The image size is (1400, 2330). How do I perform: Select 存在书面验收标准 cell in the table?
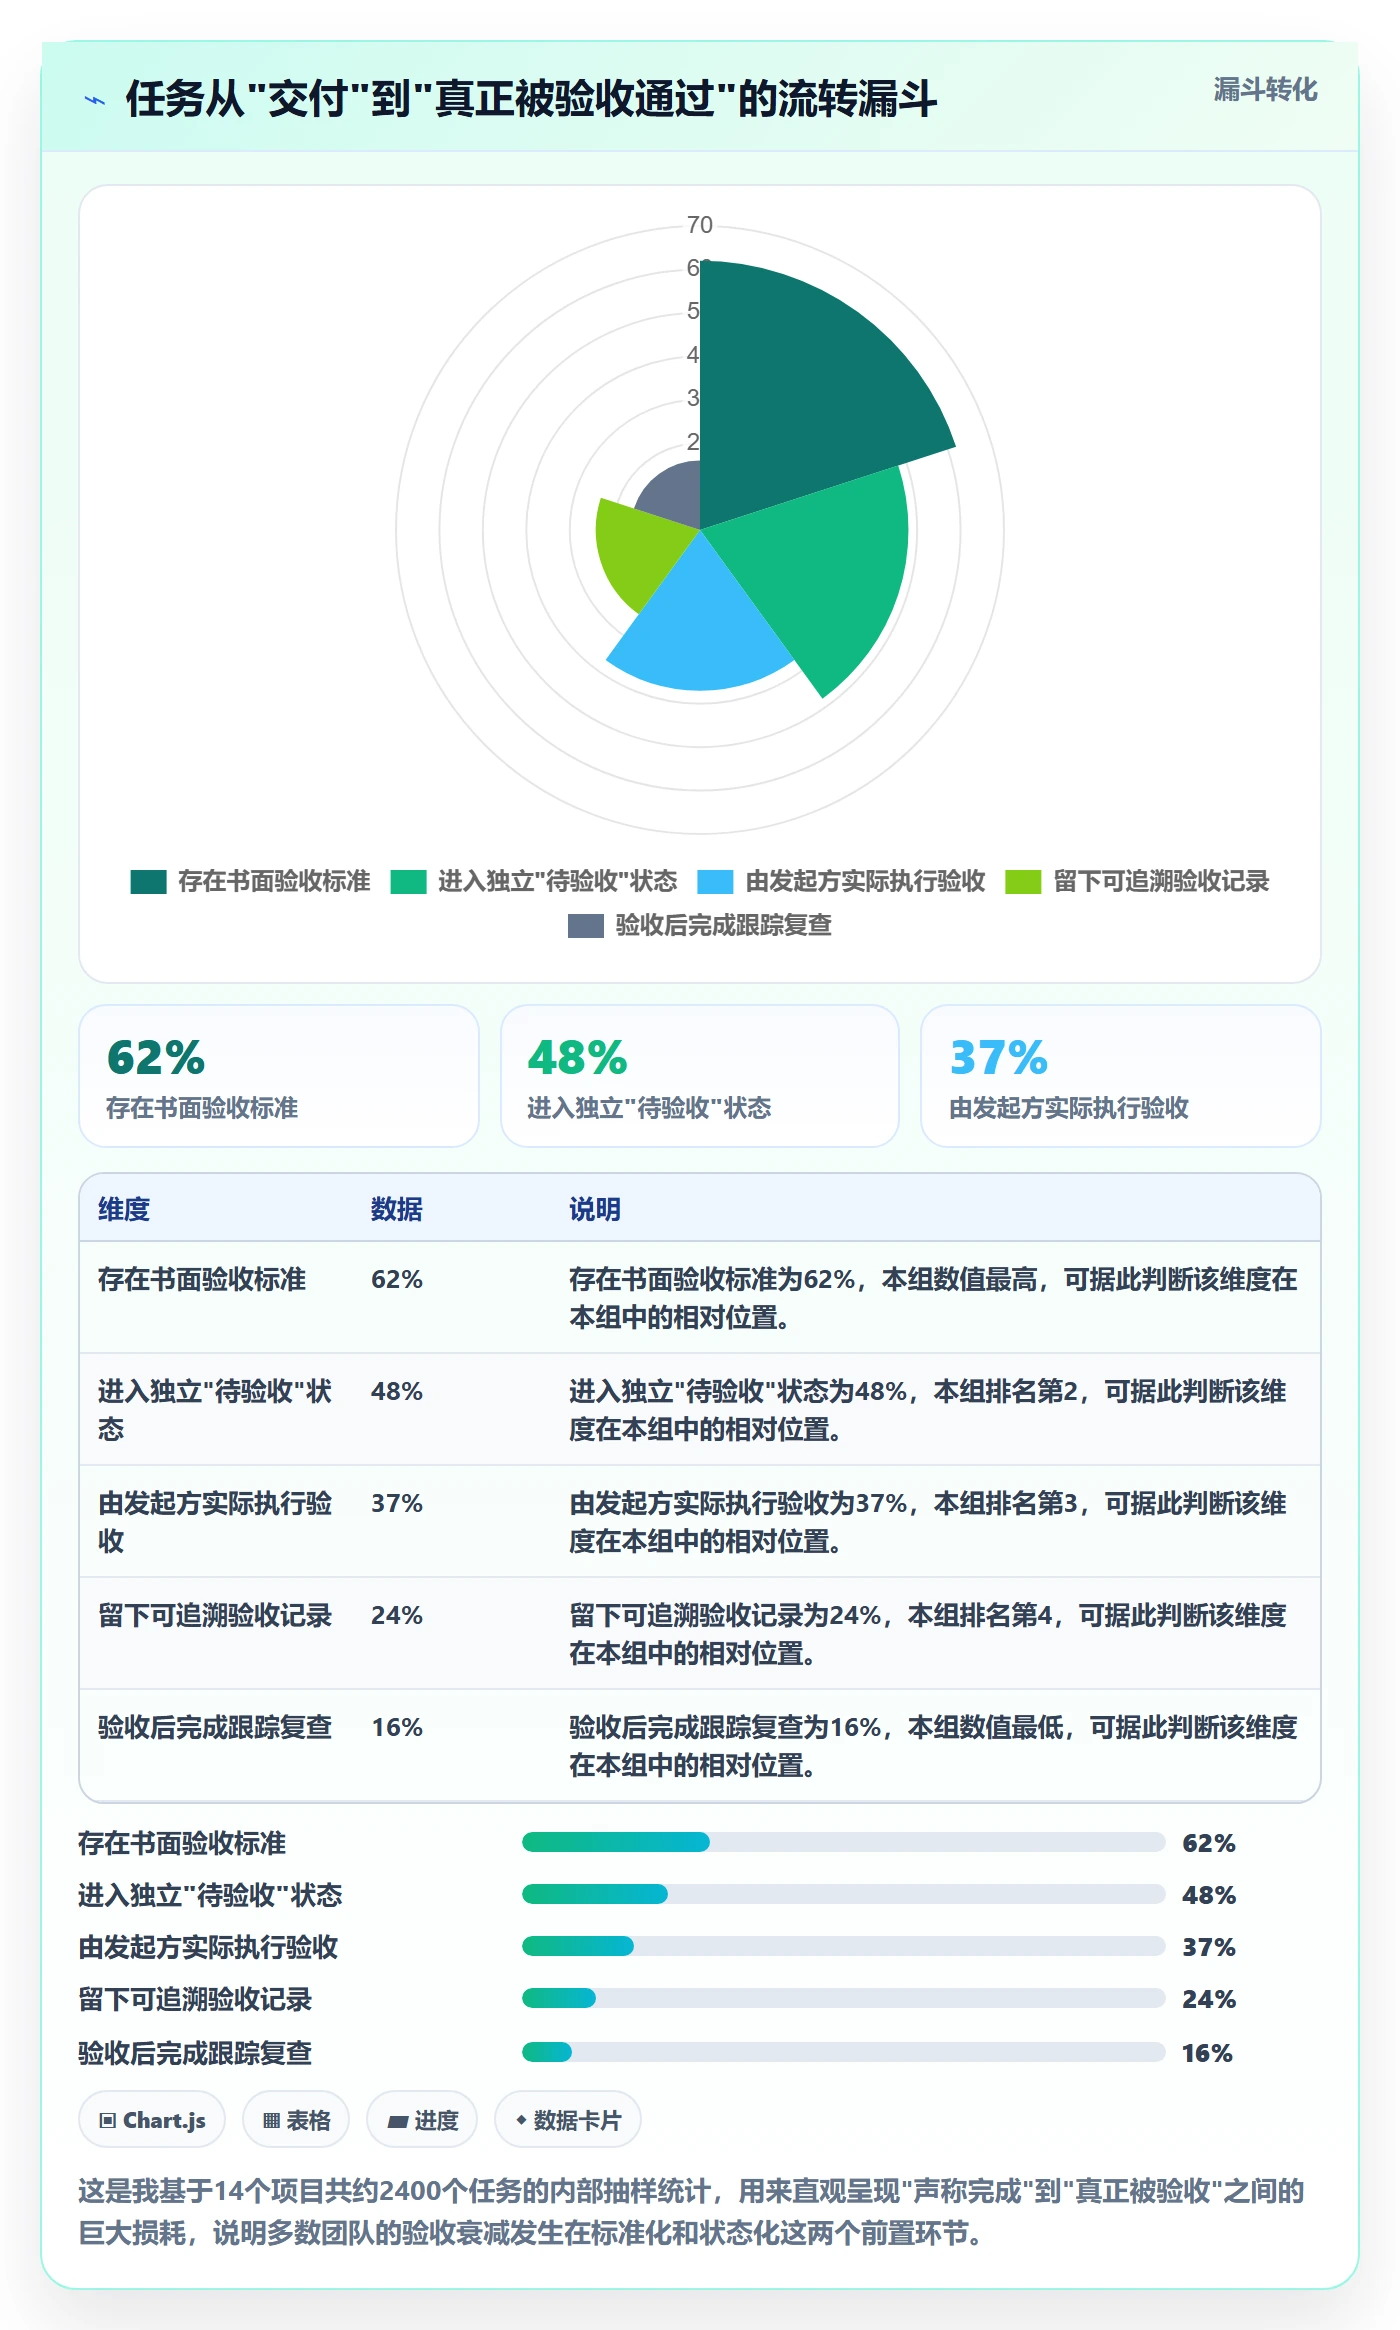click(202, 1279)
